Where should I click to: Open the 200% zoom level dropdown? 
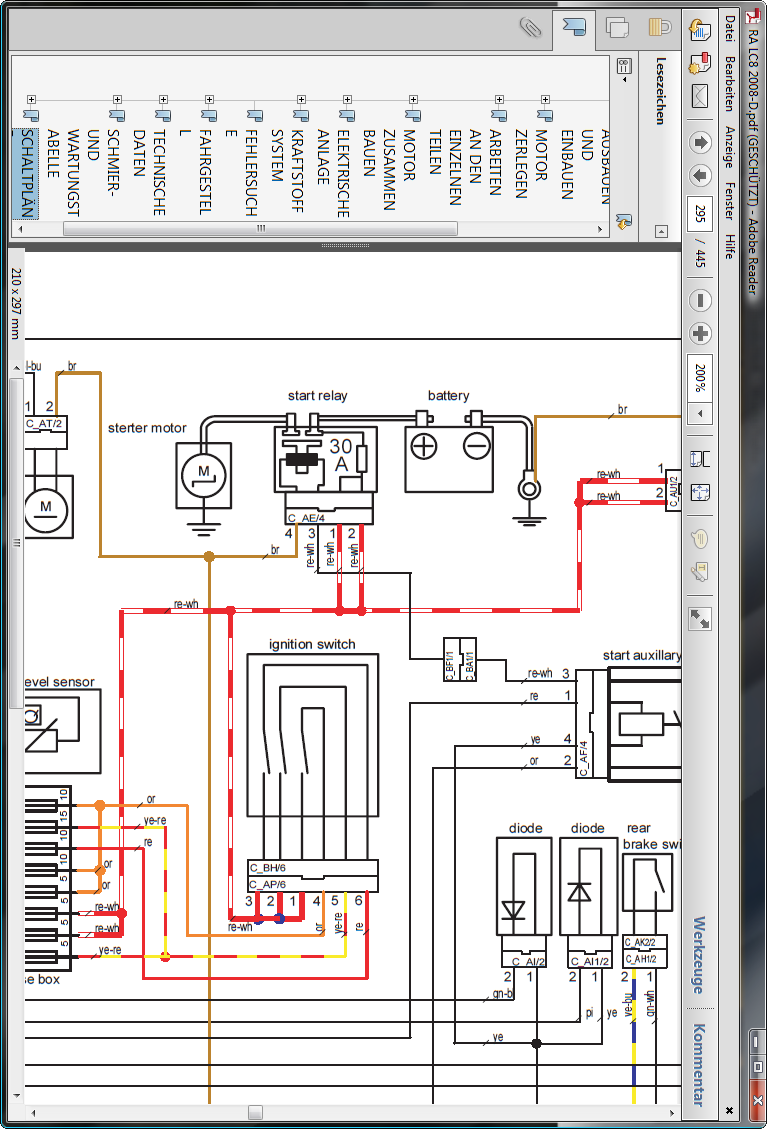coord(699,413)
